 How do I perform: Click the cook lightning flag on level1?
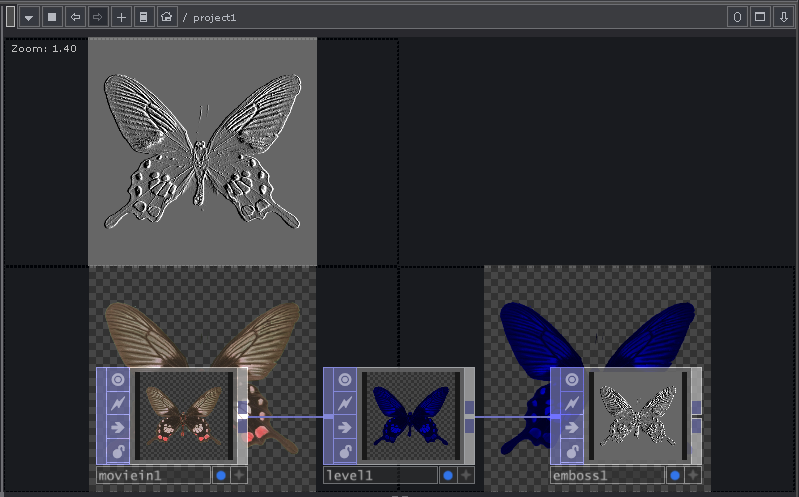[345, 403]
